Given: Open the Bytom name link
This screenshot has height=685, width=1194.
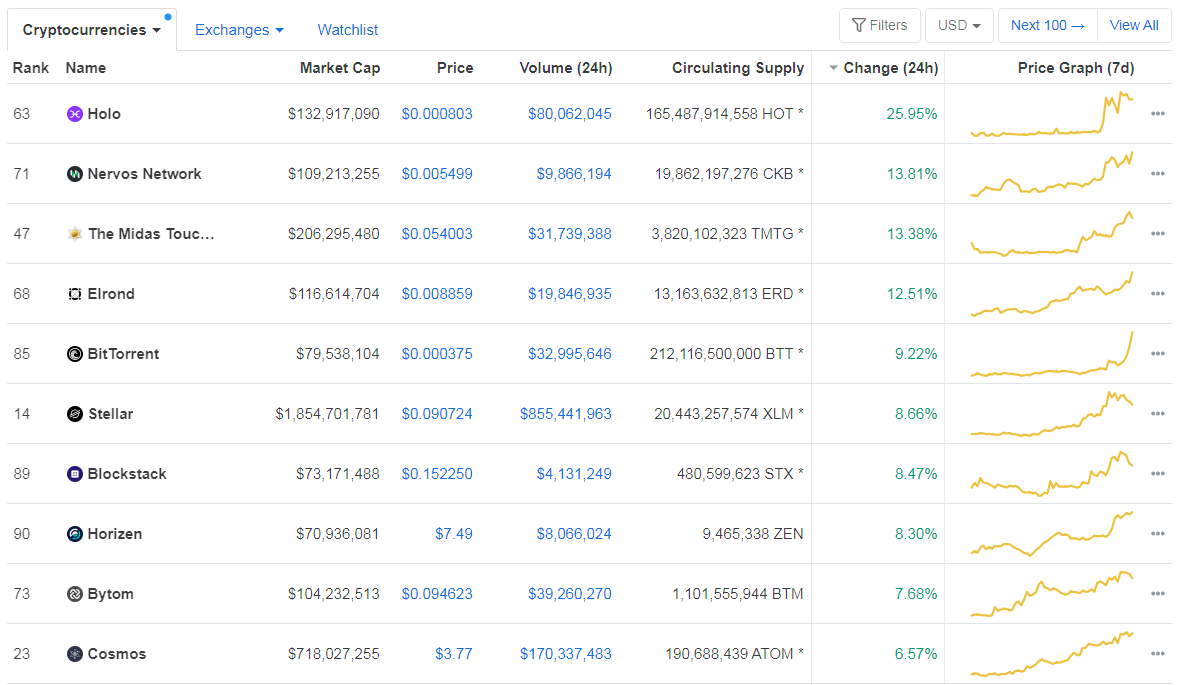Looking at the screenshot, I should (110, 594).
